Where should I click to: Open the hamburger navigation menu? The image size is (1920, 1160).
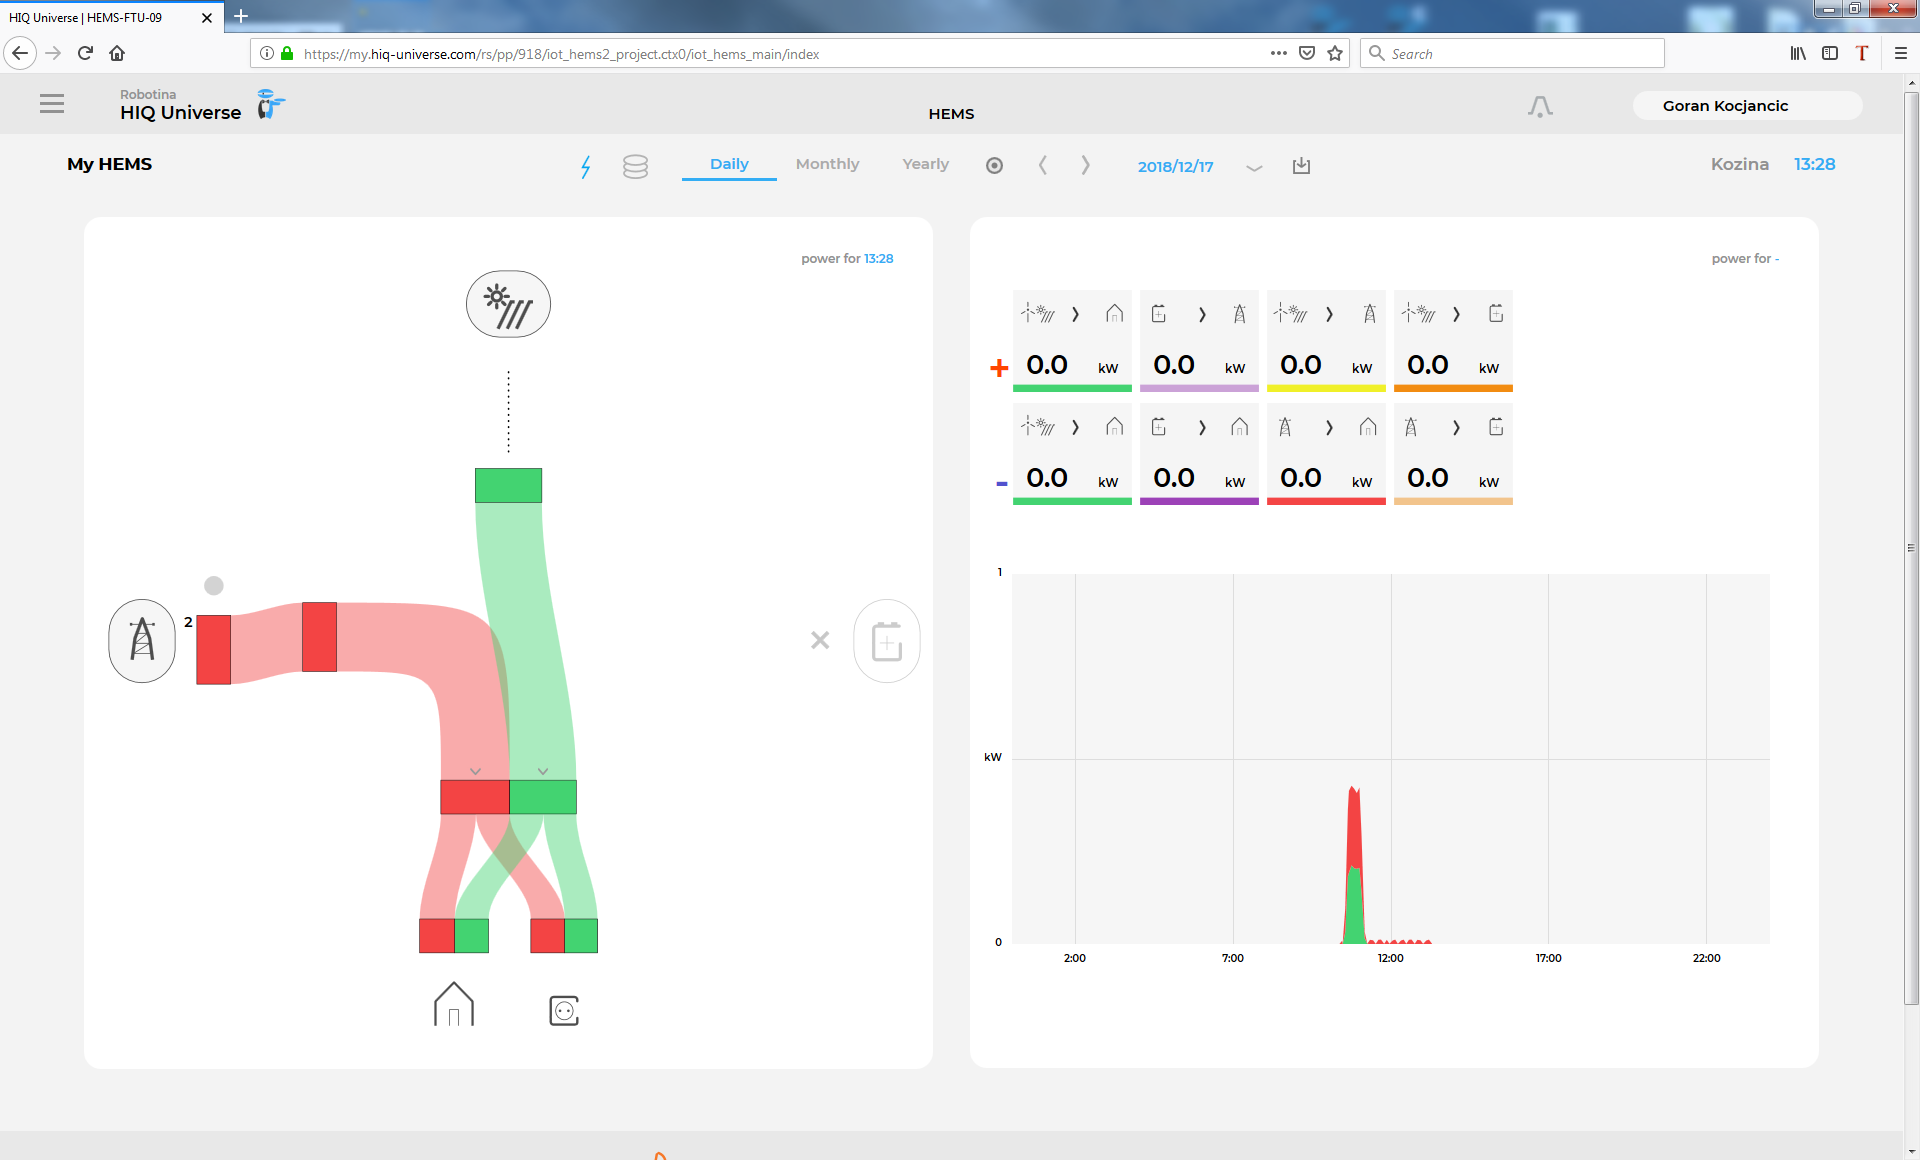tap(52, 104)
